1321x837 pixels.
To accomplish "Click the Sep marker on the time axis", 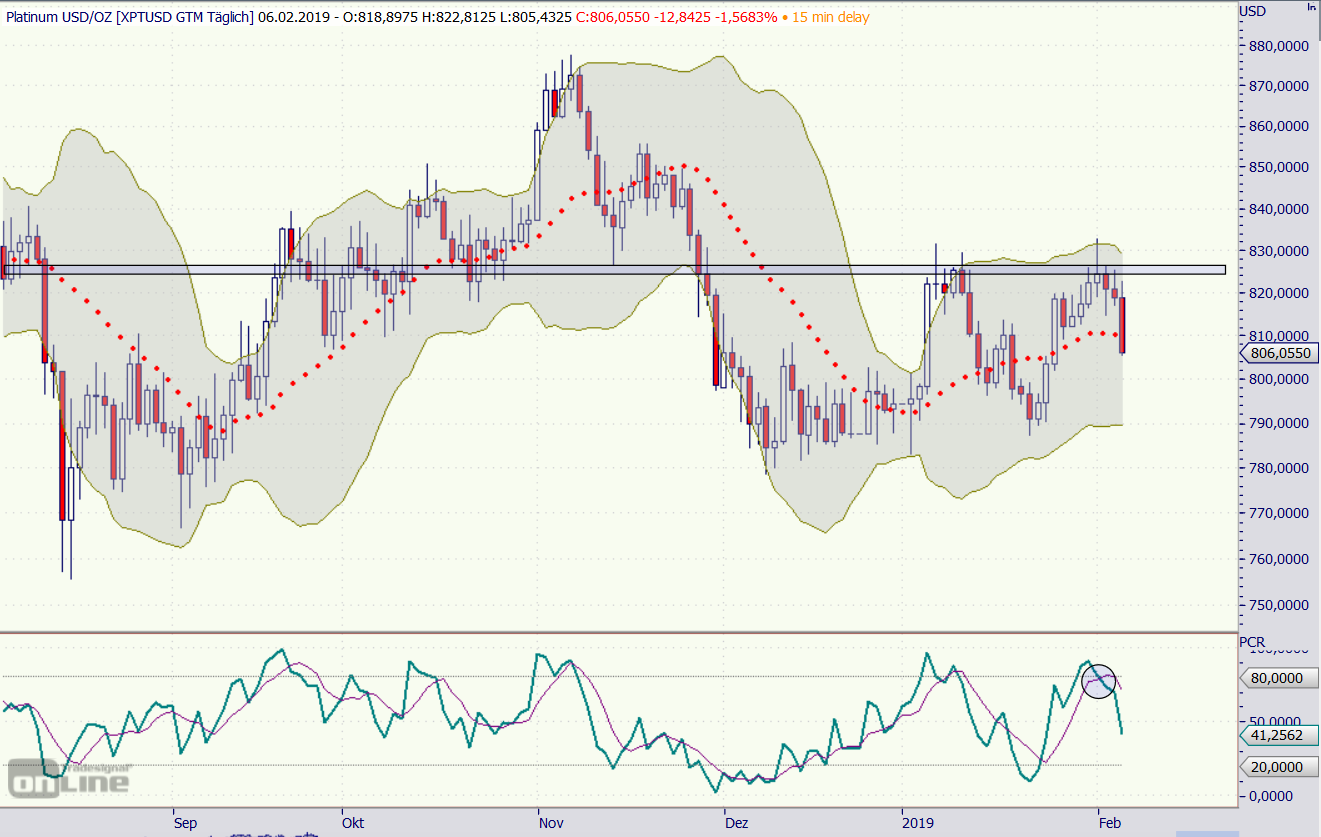I will point(185,823).
